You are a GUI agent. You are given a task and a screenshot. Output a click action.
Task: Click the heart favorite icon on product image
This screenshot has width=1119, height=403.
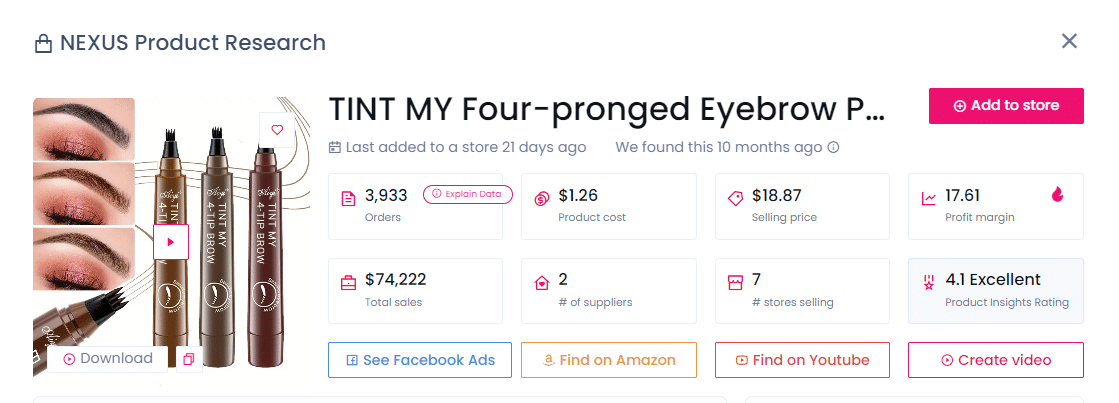point(277,129)
